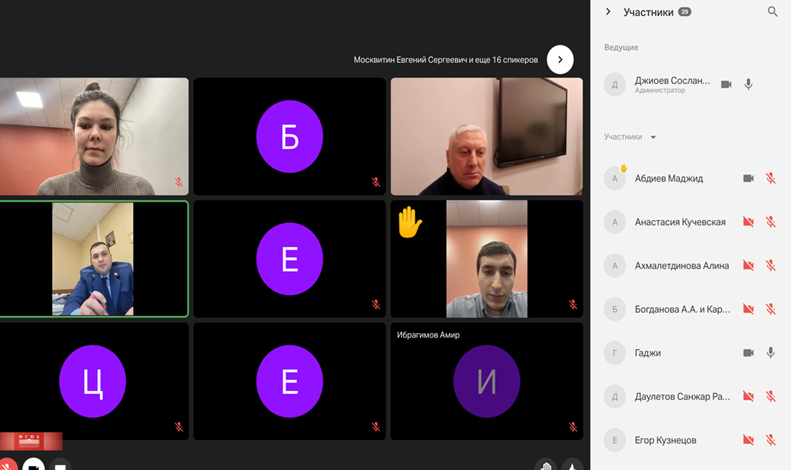Select Абдиев Маджид participant entry
791x470 pixels.
[x=668, y=178]
